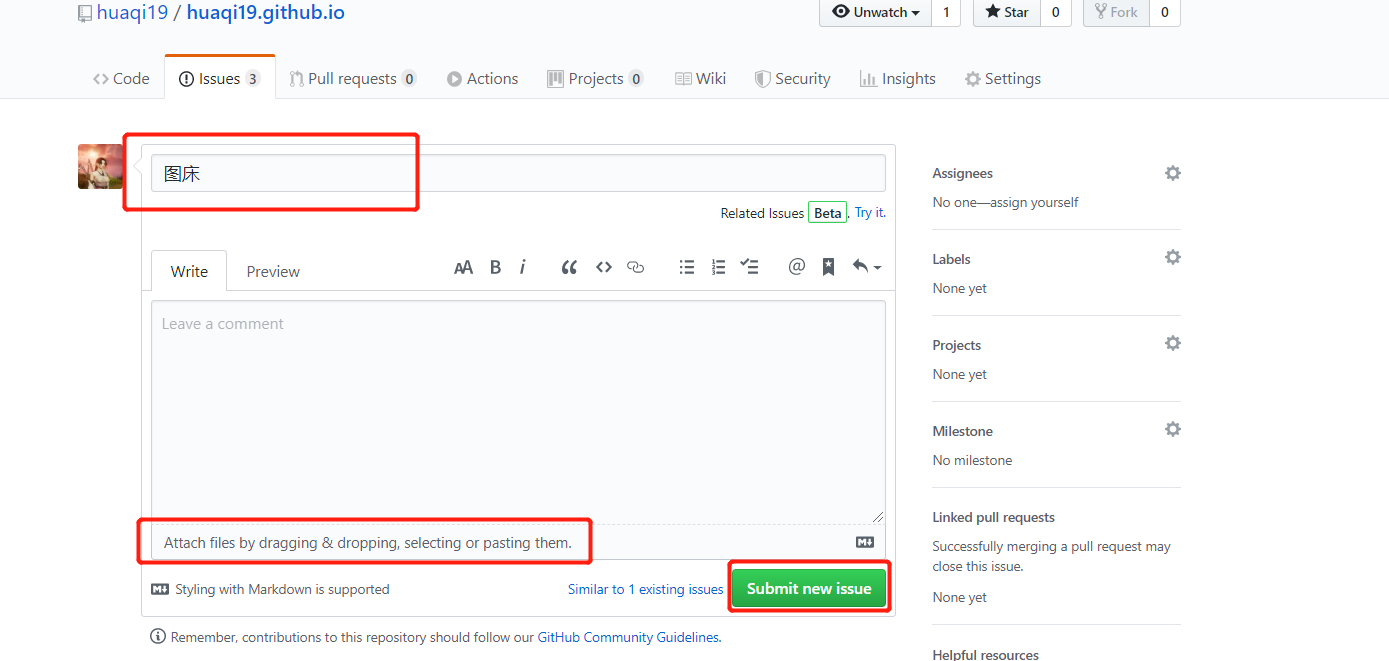1389x661 pixels.
Task: Mention a user with the @ icon
Action: click(796, 266)
